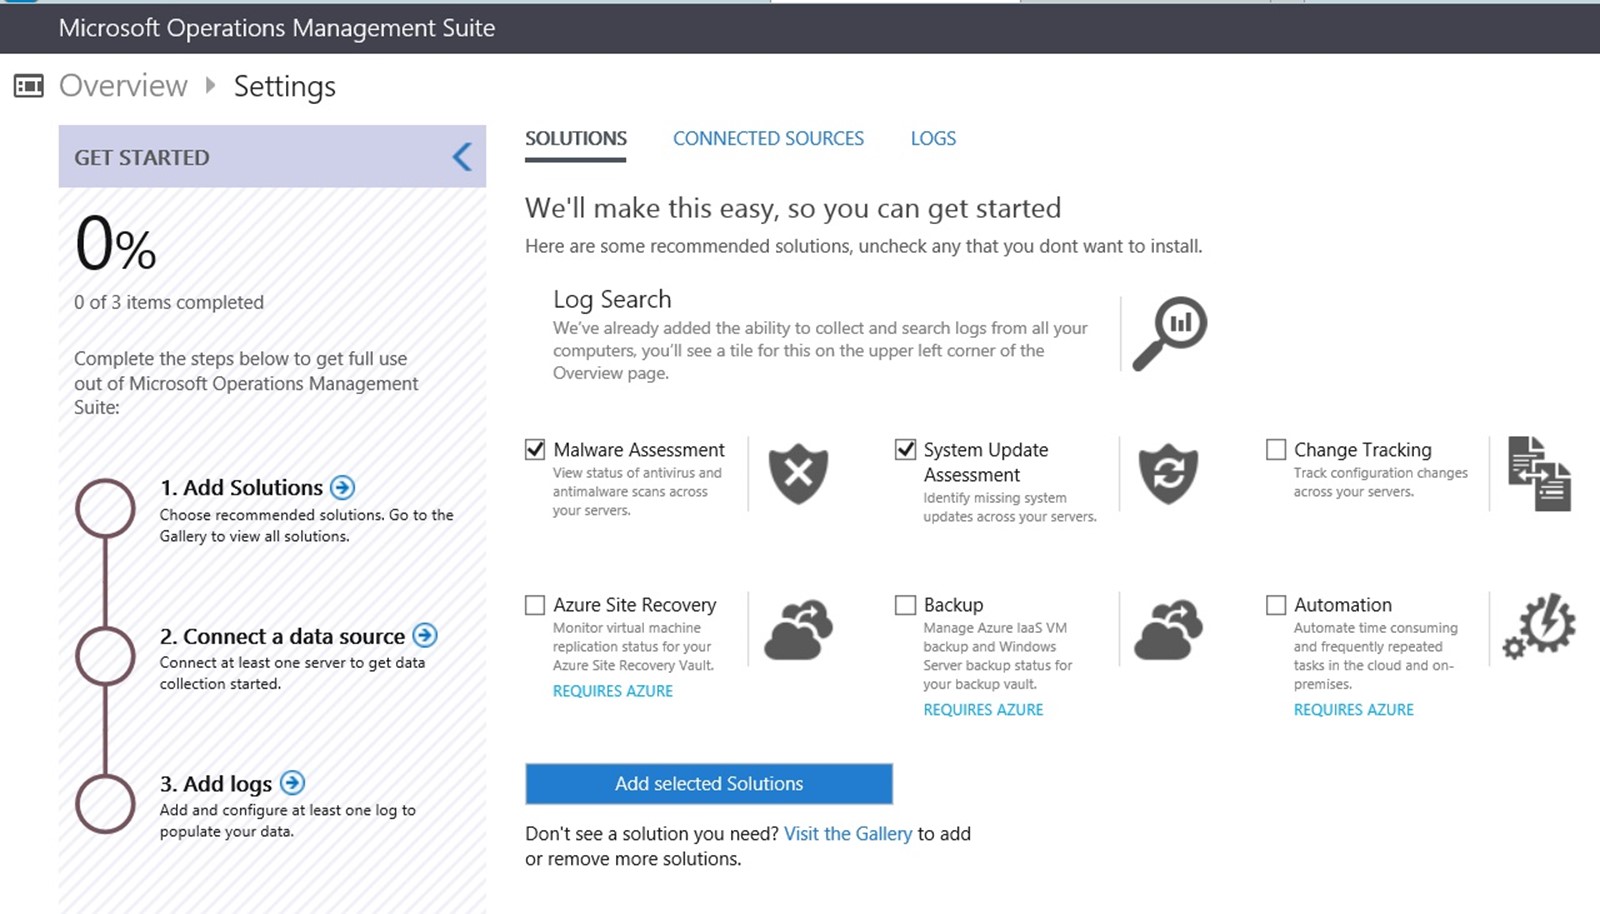The width and height of the screenshot is (1600, 914).
Task: Click the 0% completion figure
Action: tap(115, 245)
